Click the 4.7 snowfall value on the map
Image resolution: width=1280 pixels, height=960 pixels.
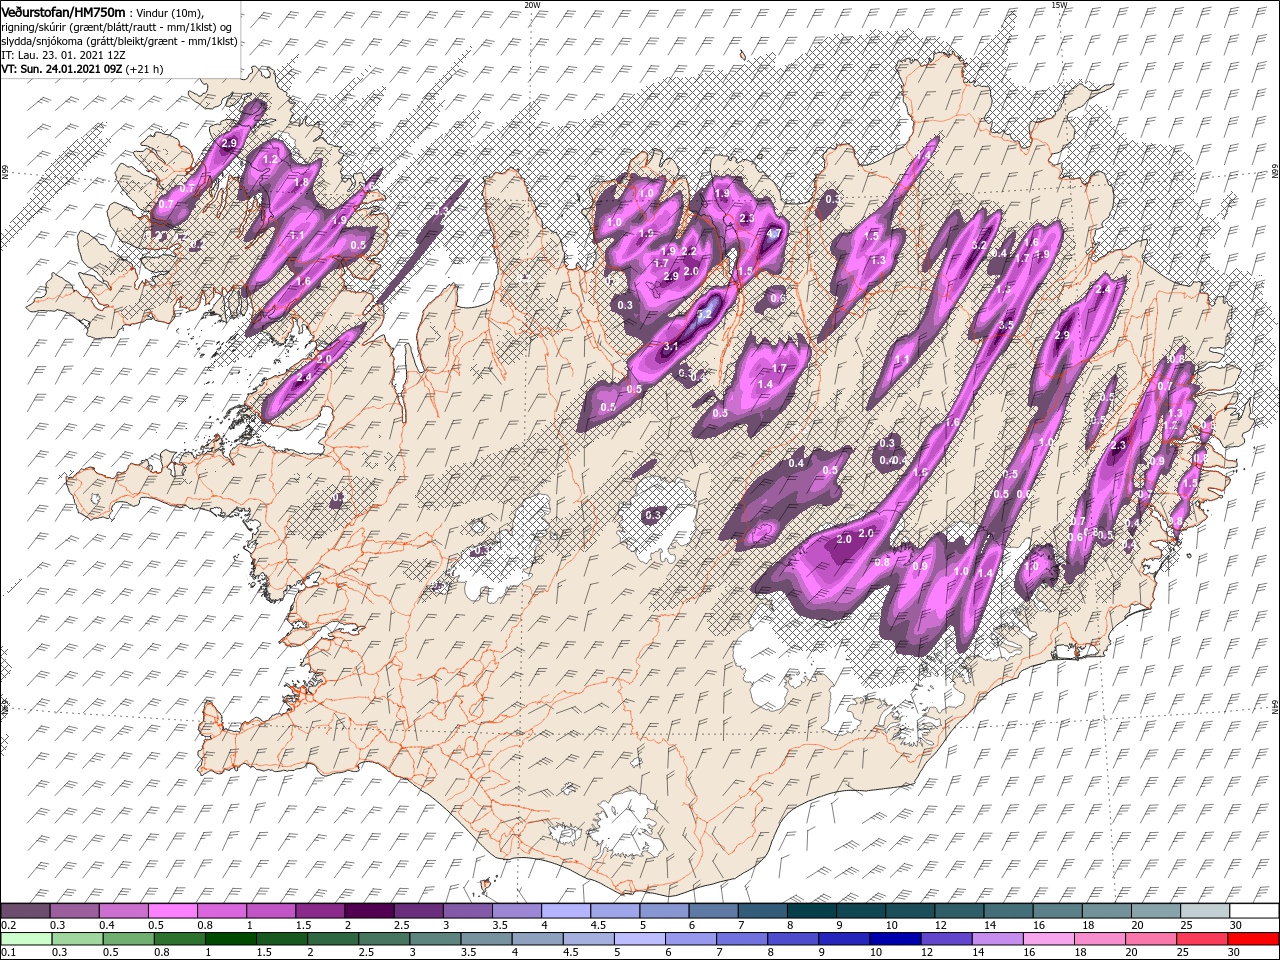tap(772, 234)
